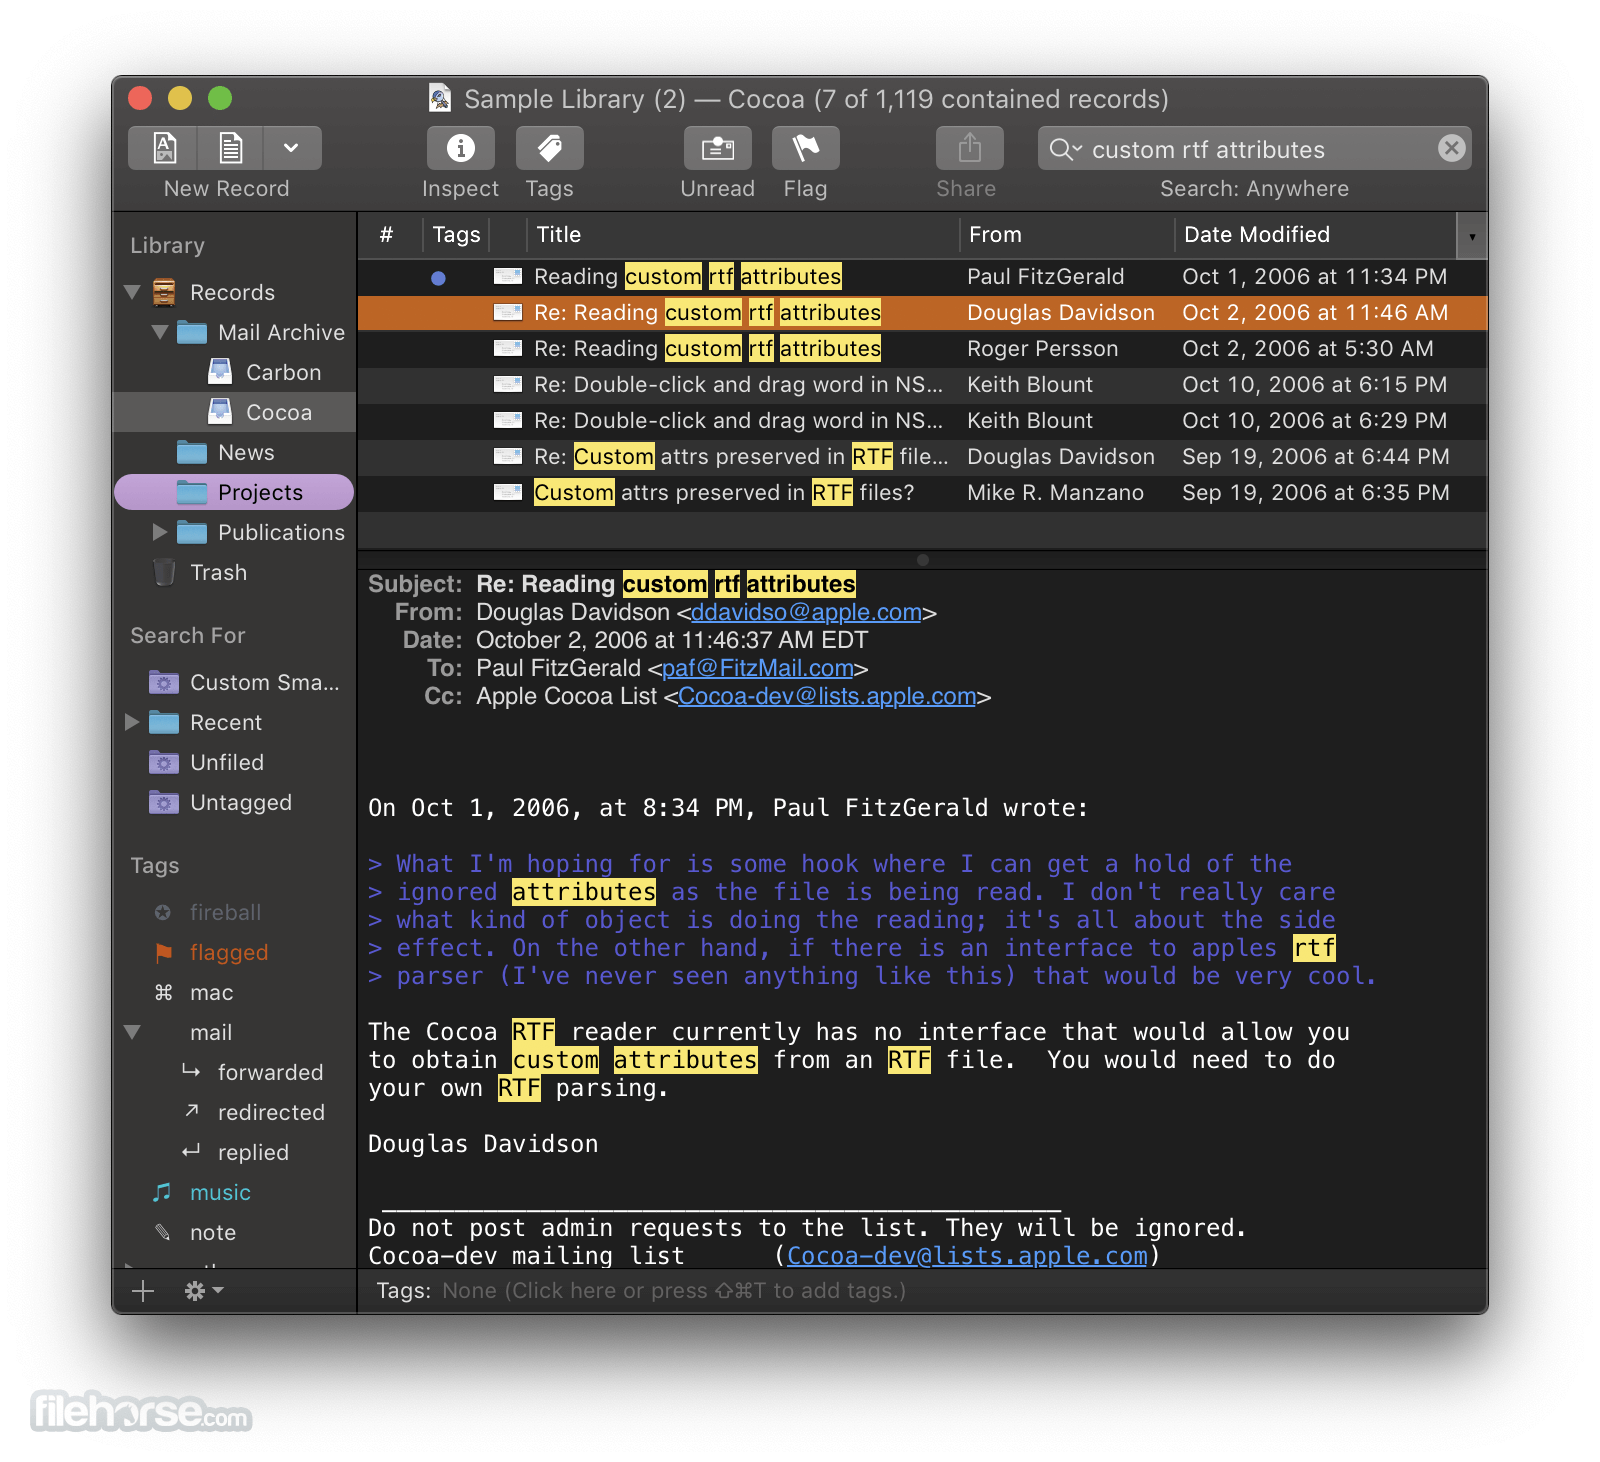Open the Cocoa-dev link in Cc header
This screenshot has width=1600, height=1462.
(x=827, y=696)
